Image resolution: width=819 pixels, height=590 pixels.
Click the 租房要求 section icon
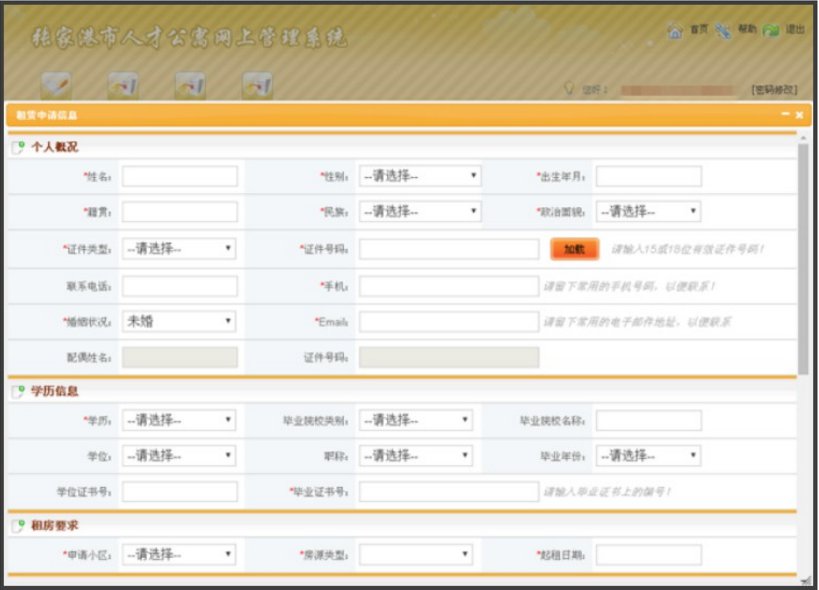pyautogui.click(x=18, y=526)
